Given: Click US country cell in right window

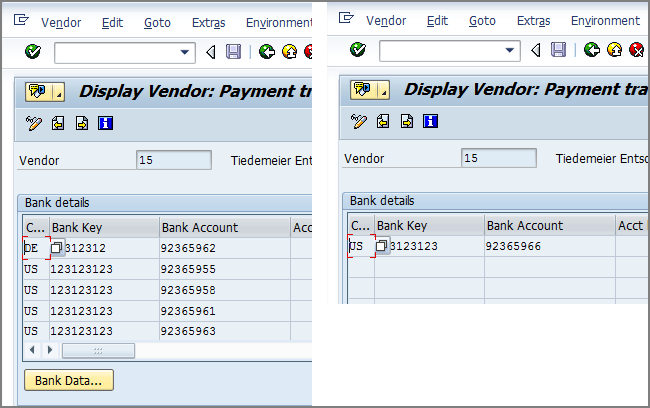Looking at the screenshot, I should tap(361, 246).
